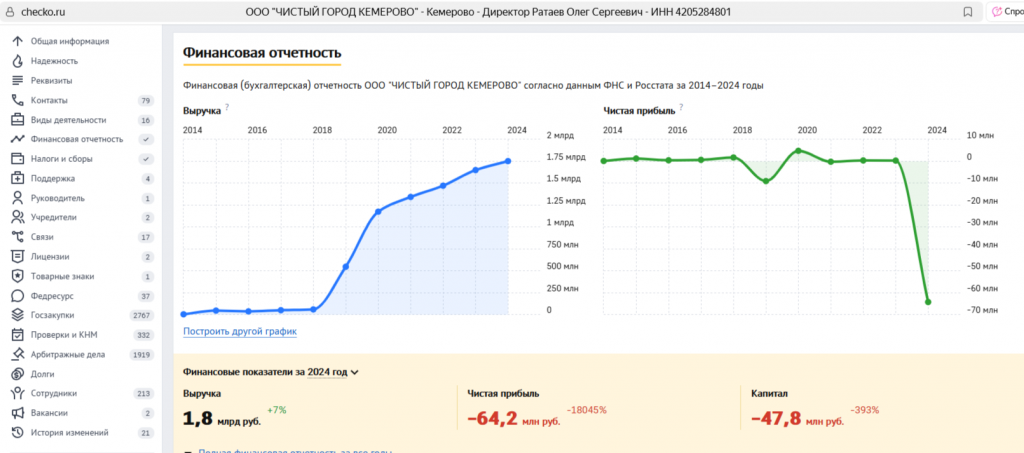This screenshot has width=1024, height=453.
Task: Click the Построить другой график link
Action: [x=239, y=331]
